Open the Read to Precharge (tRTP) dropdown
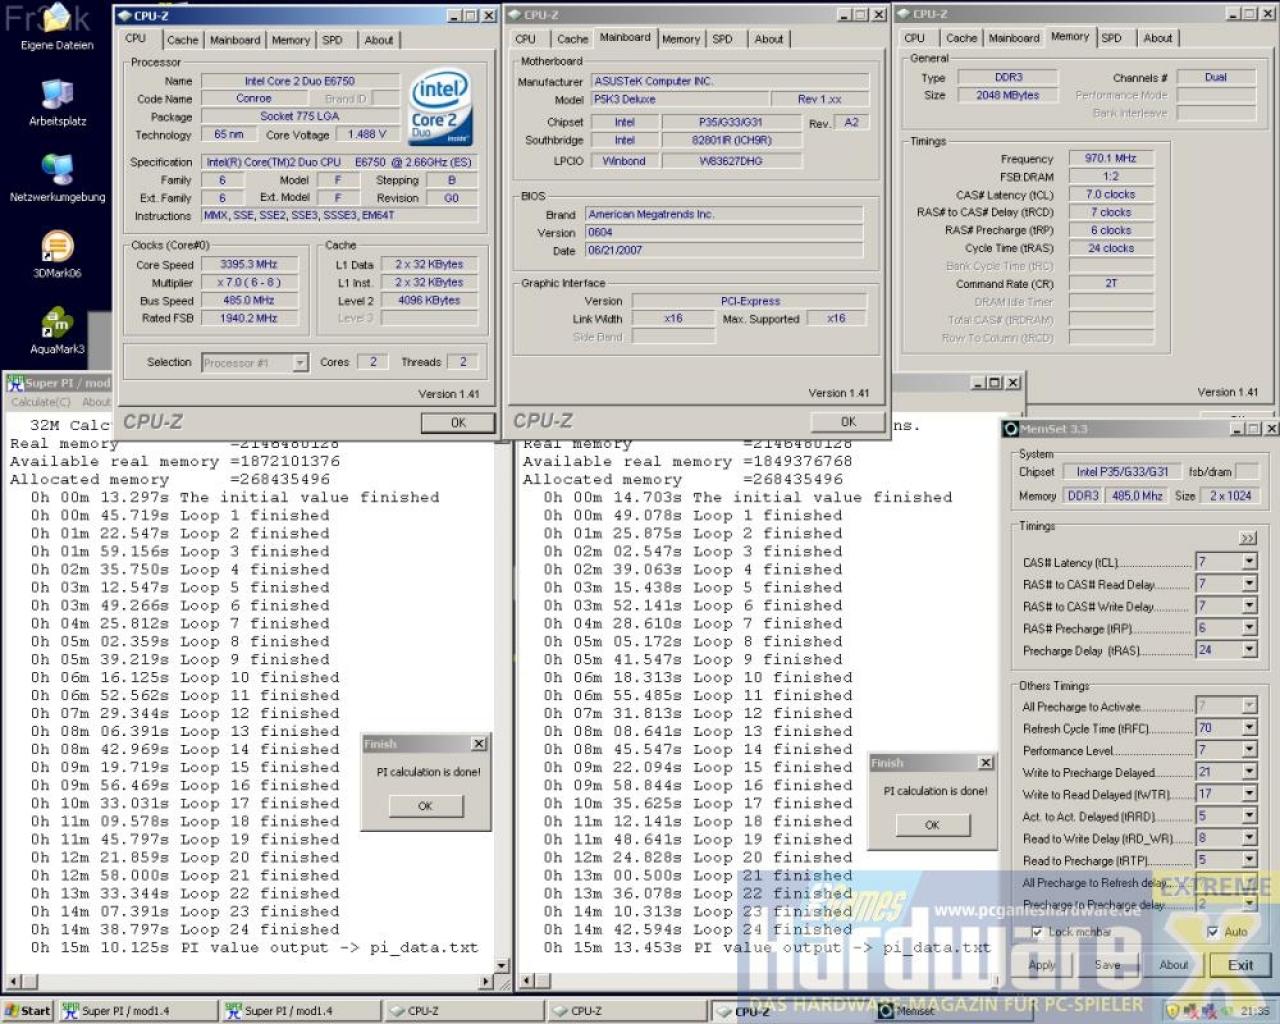 click(x=1249, y=860)
